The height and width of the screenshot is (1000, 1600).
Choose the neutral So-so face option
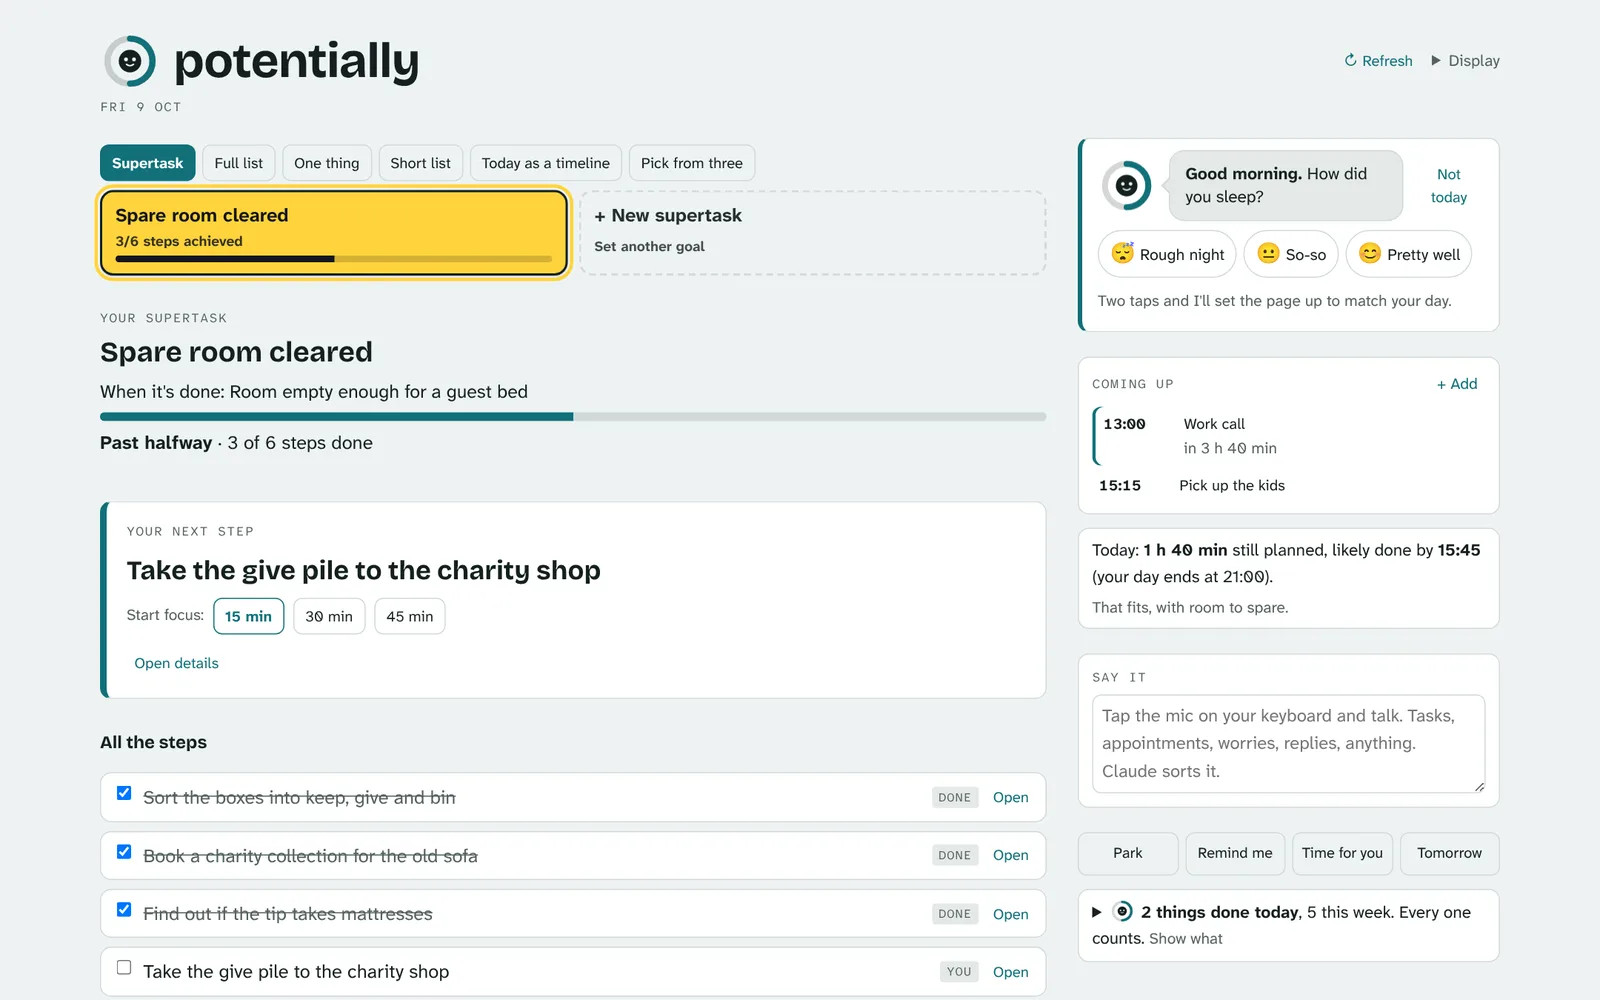click(x=1291, y=254)
